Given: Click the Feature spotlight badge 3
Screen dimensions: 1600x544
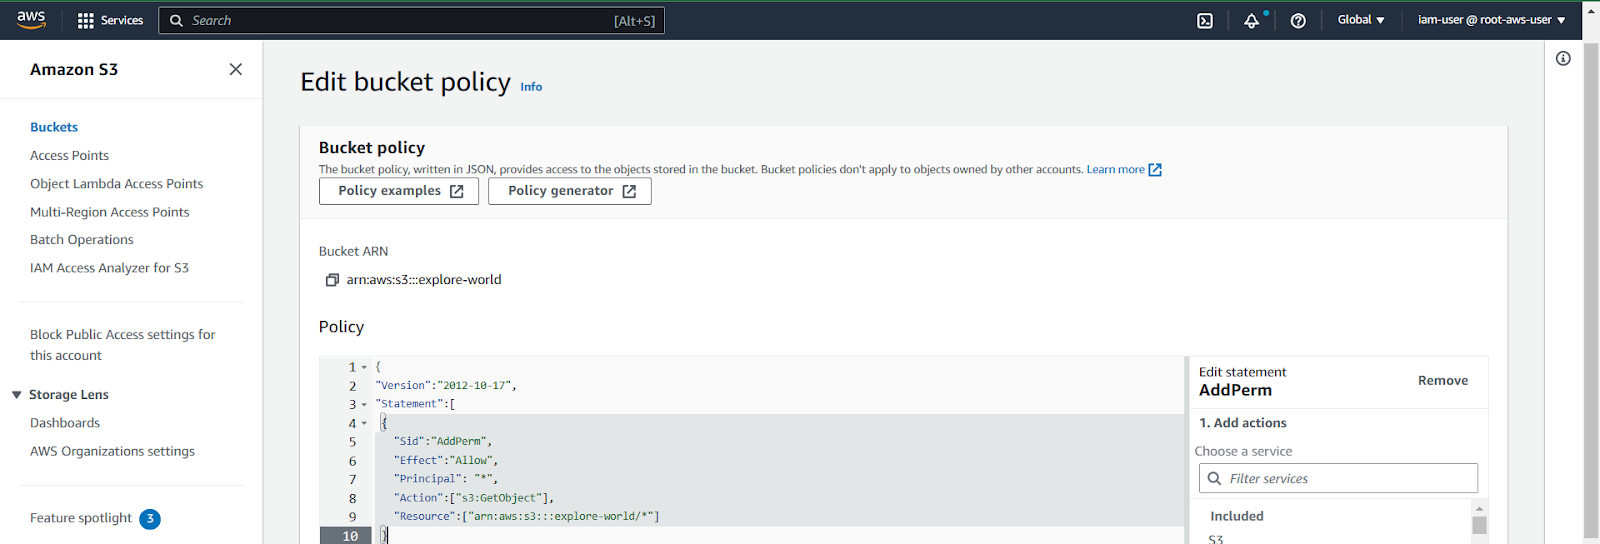Looking at the screenshot, I should [x=150, y=519].
